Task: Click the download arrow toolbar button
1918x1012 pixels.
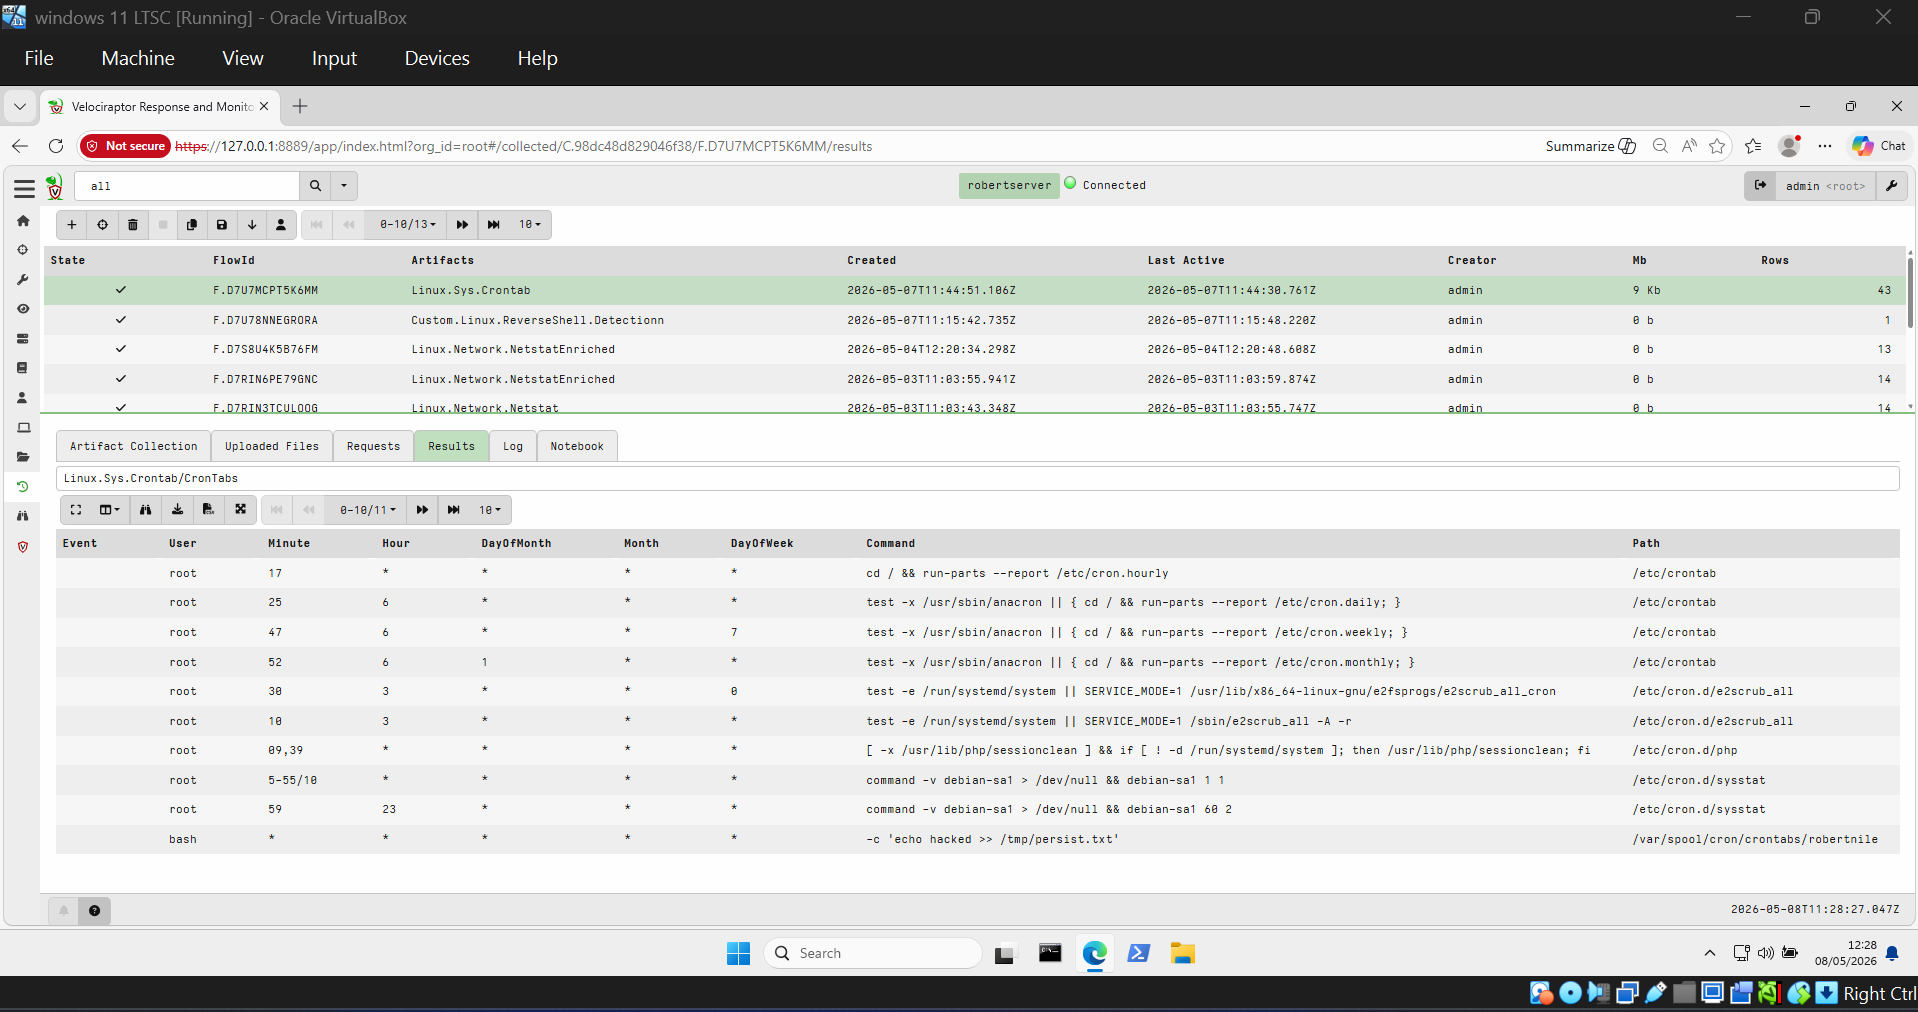Action: coord(252,225)
